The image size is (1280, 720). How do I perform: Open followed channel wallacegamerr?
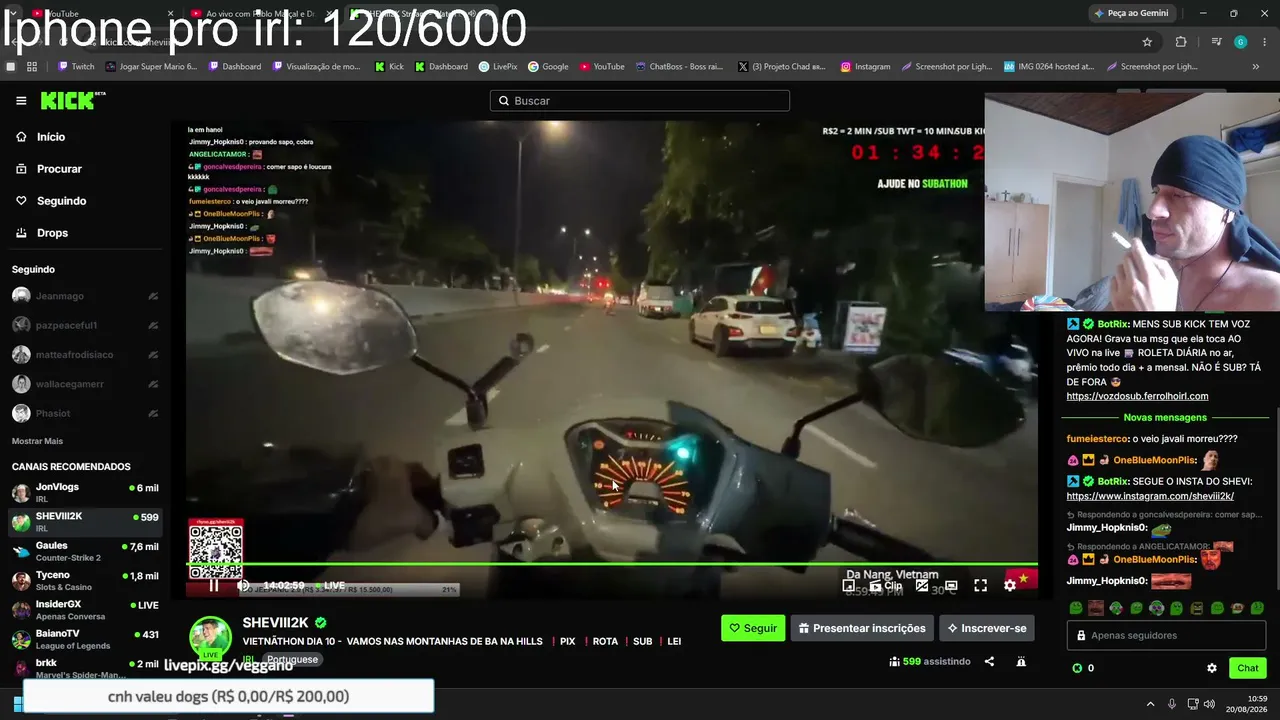pos(69,384)
